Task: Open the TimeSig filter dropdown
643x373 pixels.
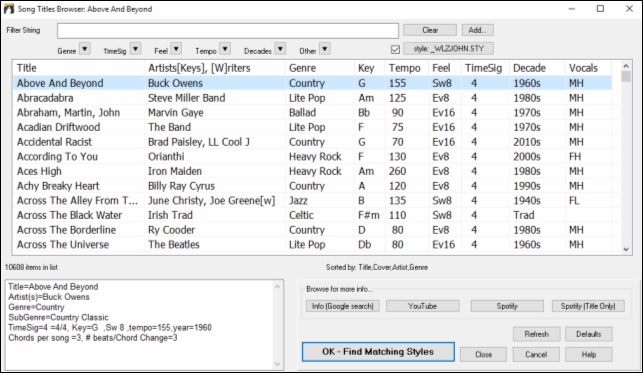Action: (x=135, y=49)
